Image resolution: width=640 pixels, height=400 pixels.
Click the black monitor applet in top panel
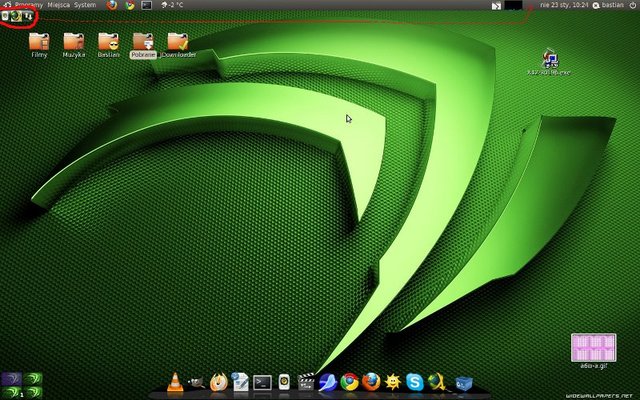tap(513, 5)
